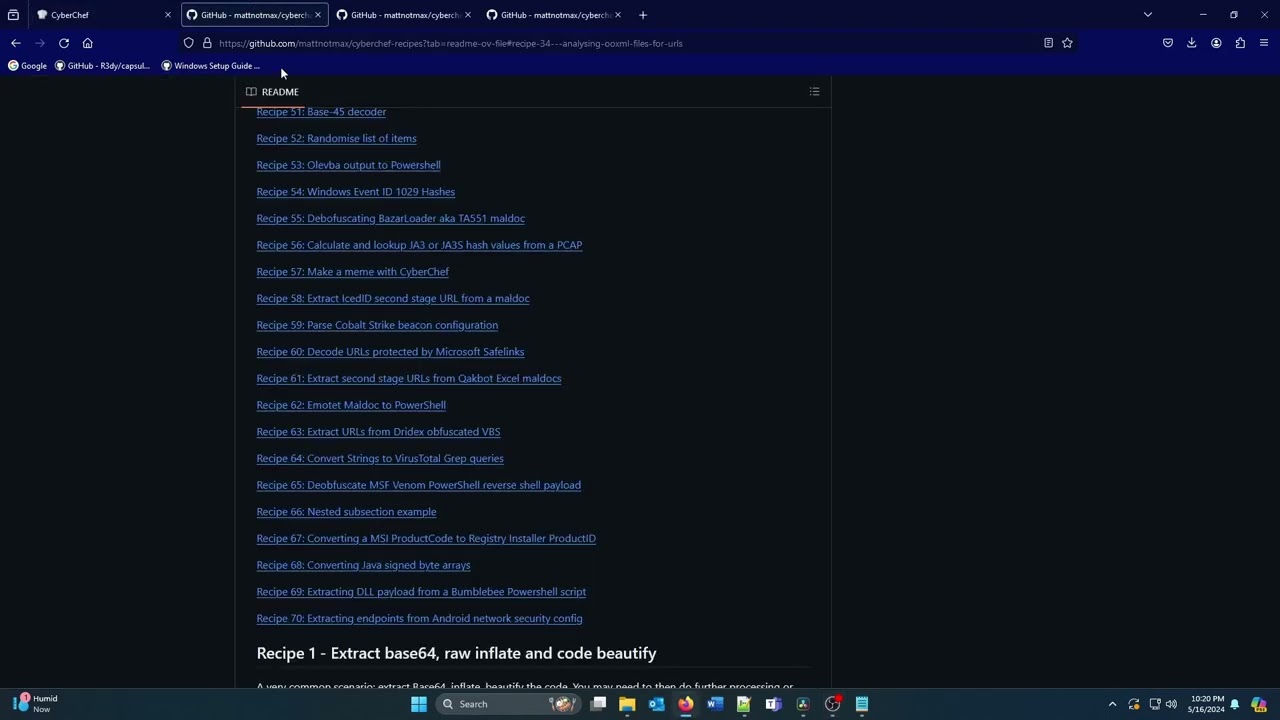Open Recipe 56: JA3 hash values from PCAP
The width and height of the screenshot is (1280, 720).
pyautogui.click(x=419, y=245)
